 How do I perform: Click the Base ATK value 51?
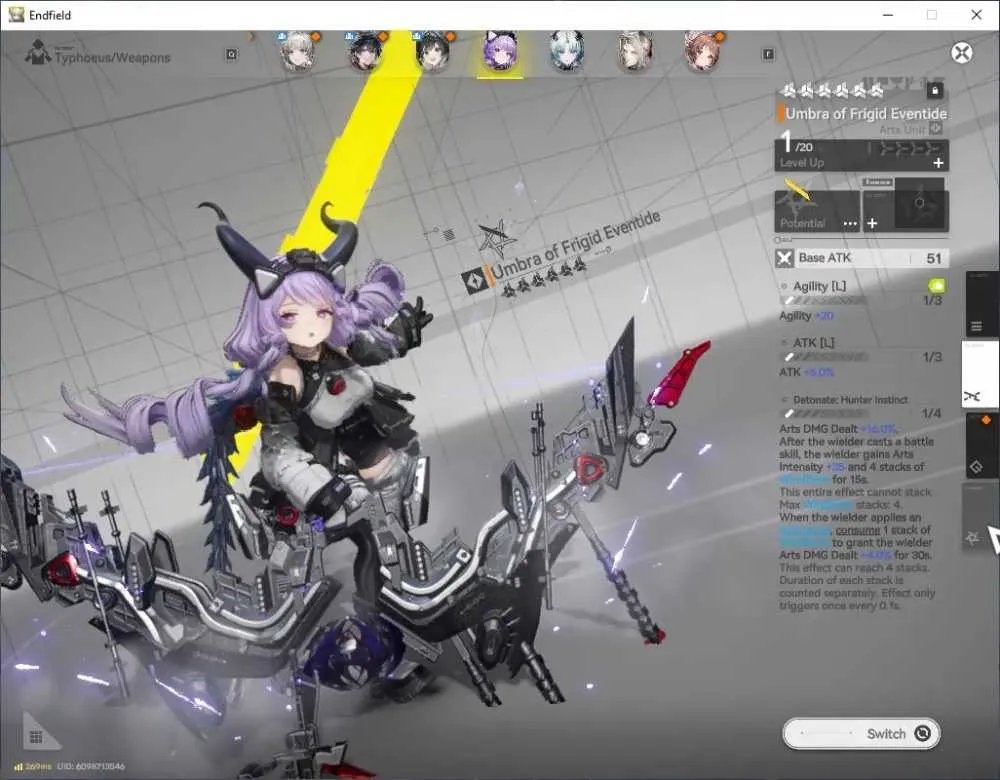click(x=934, y=258)
